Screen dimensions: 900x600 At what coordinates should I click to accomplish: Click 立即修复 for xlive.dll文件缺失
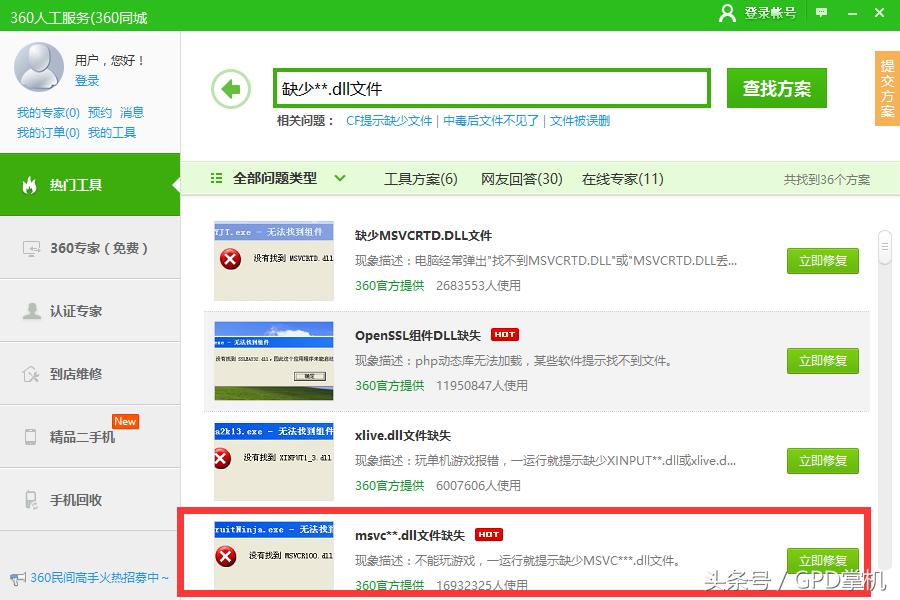[x=823, y=460]
